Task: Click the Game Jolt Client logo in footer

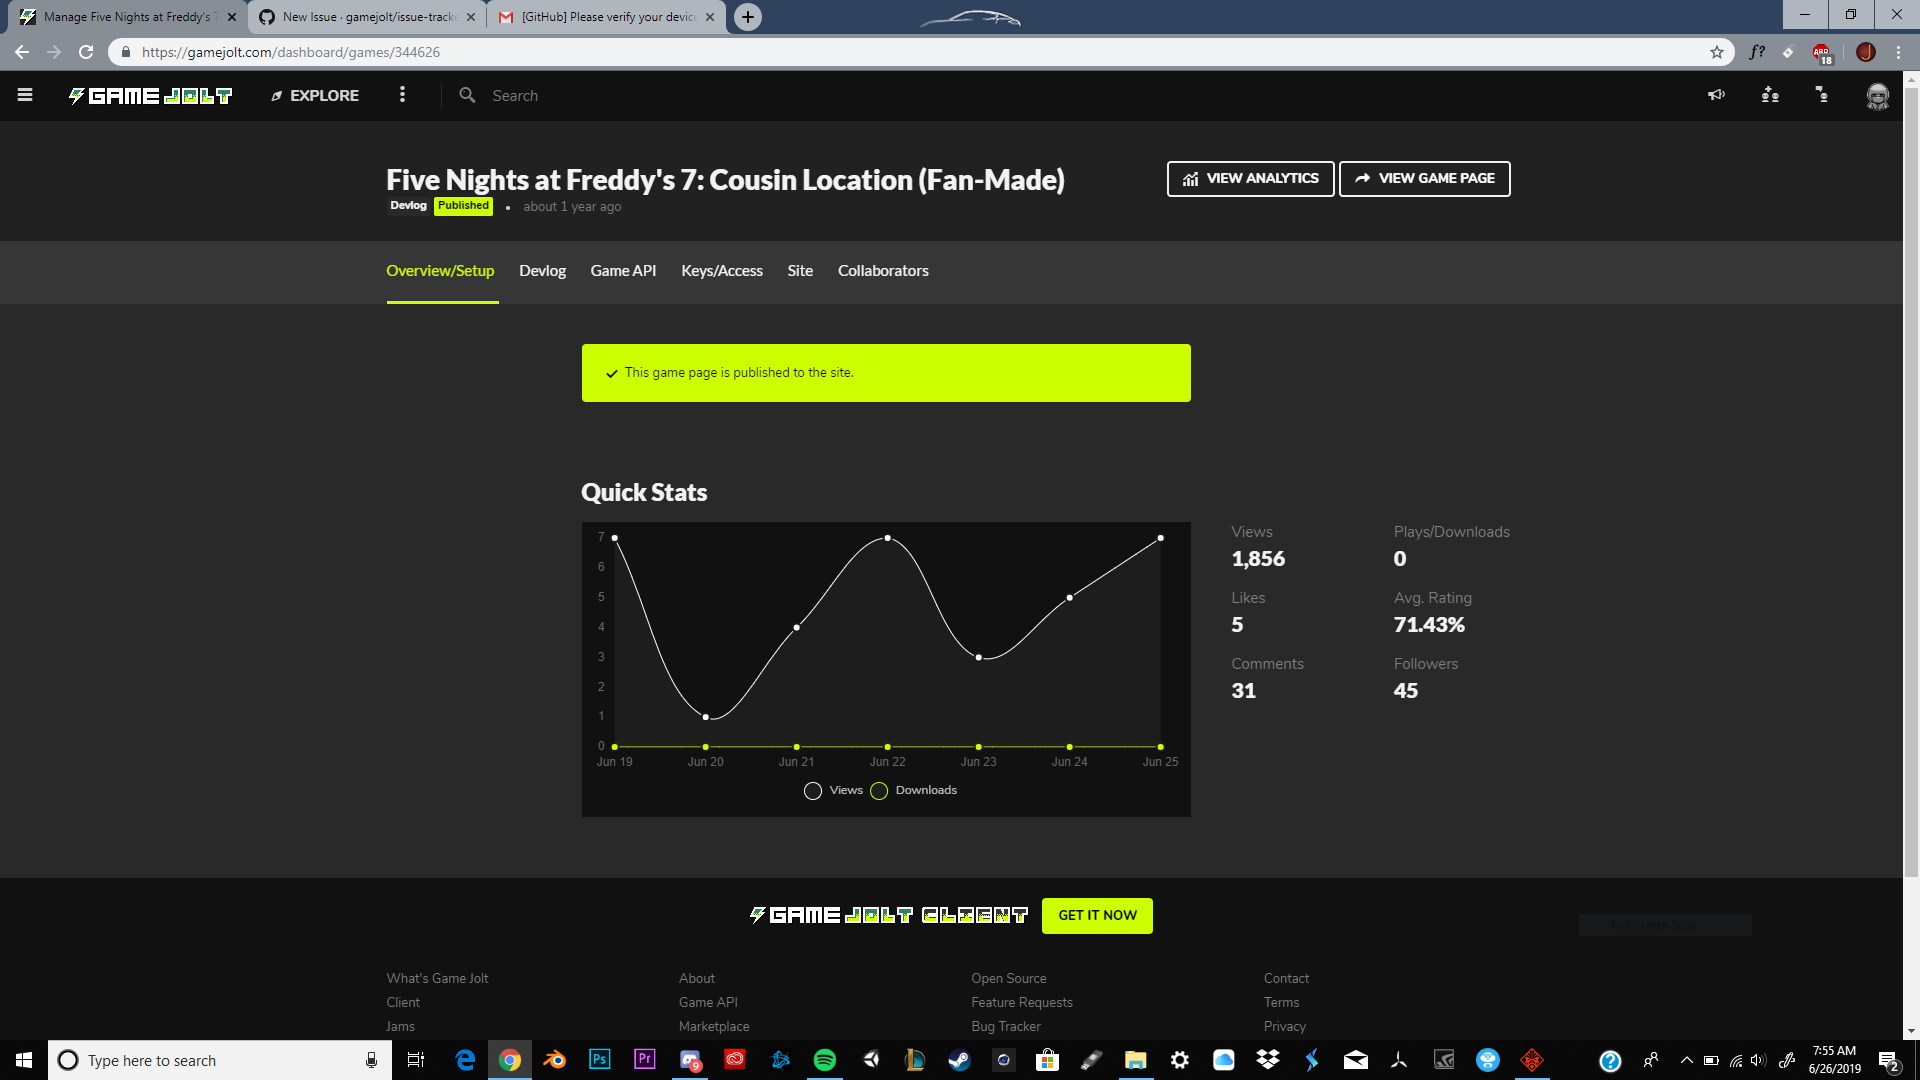Action: pos(888,914)
